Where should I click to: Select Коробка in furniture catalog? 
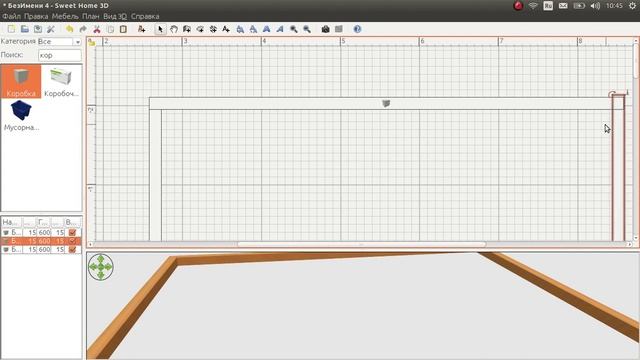point(21,82)
